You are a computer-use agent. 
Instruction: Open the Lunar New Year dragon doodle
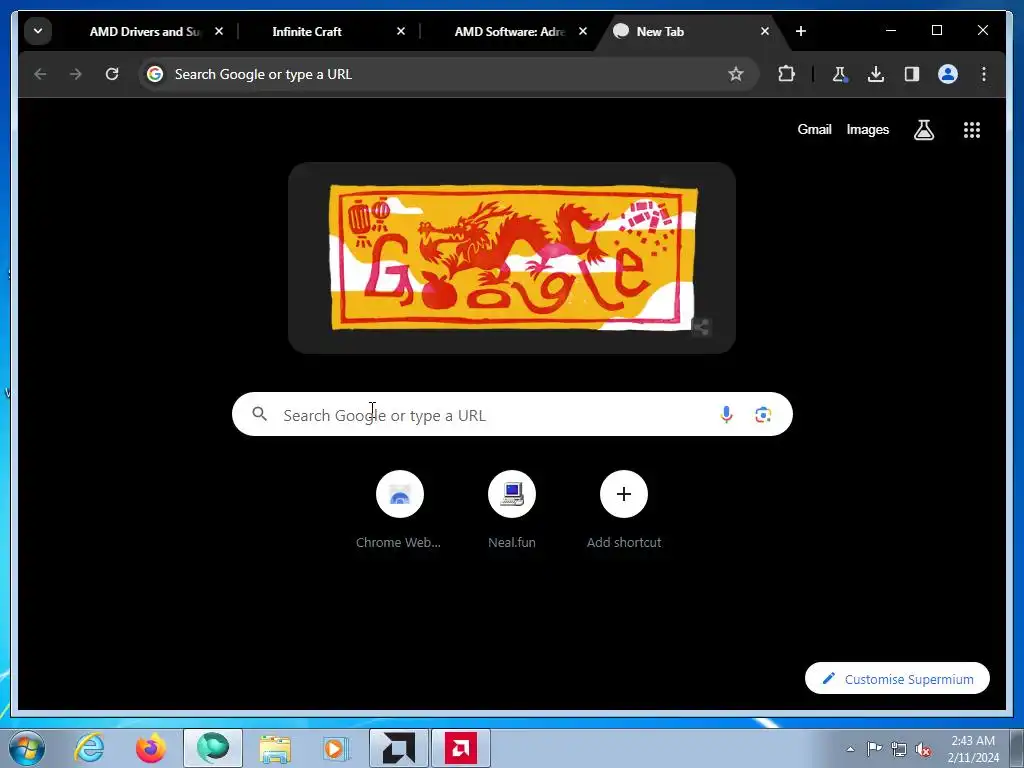513,257
